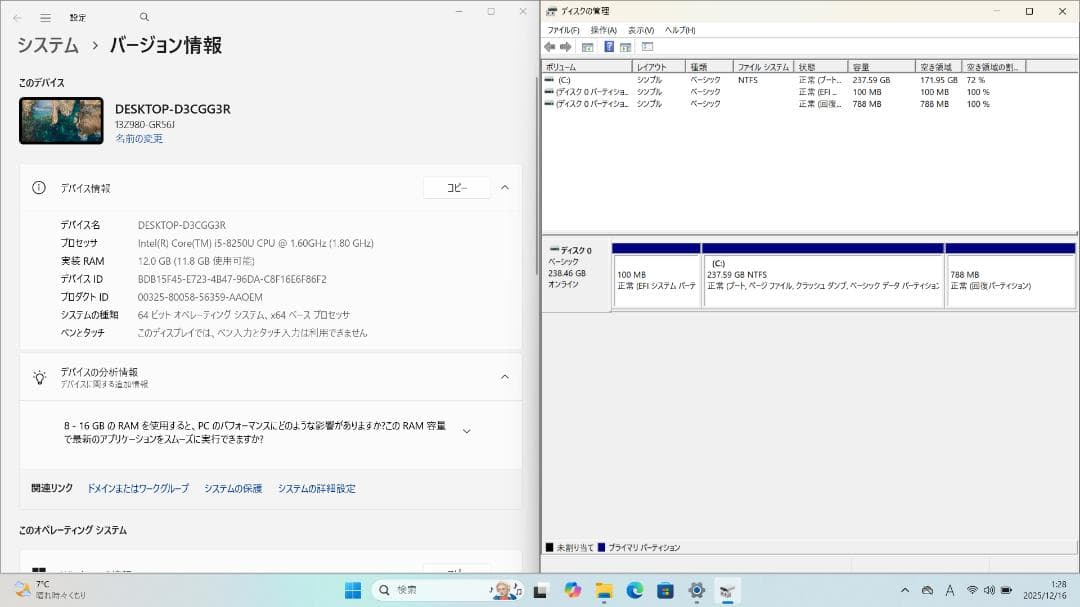Click the back arrow in the Settings app
The image size is (1080, 607).
click(x=17, y=16)
